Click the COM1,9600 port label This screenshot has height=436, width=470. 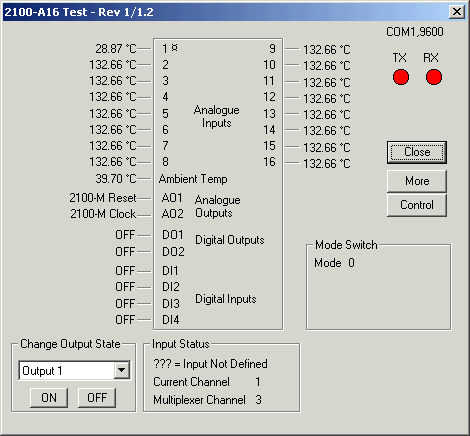pos(415,32)
